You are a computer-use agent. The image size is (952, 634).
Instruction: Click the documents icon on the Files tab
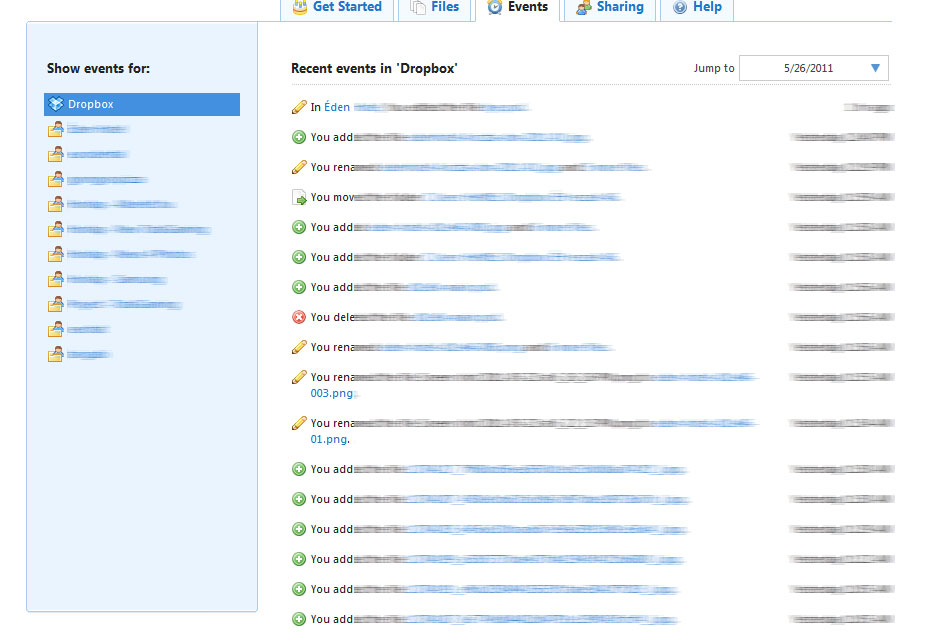pyautogui.click(x=418, y=8)
